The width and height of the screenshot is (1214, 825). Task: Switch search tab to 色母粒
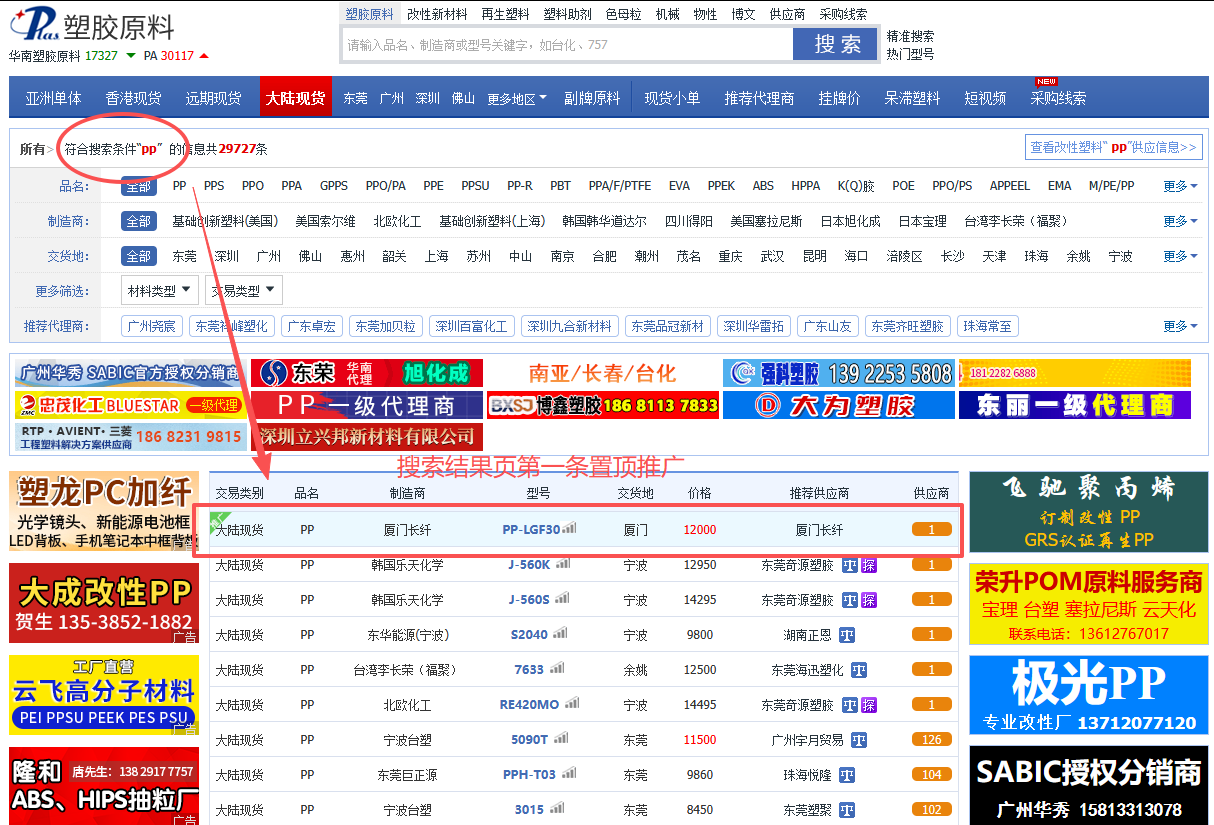click(x=624, y=14)
